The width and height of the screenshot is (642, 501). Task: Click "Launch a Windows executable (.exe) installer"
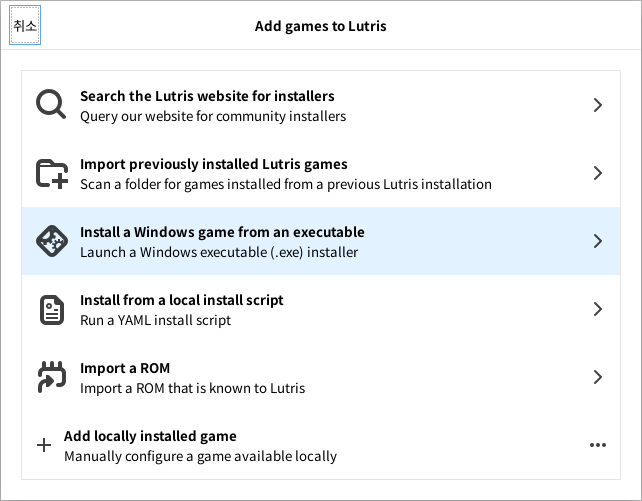coord(219,252)
